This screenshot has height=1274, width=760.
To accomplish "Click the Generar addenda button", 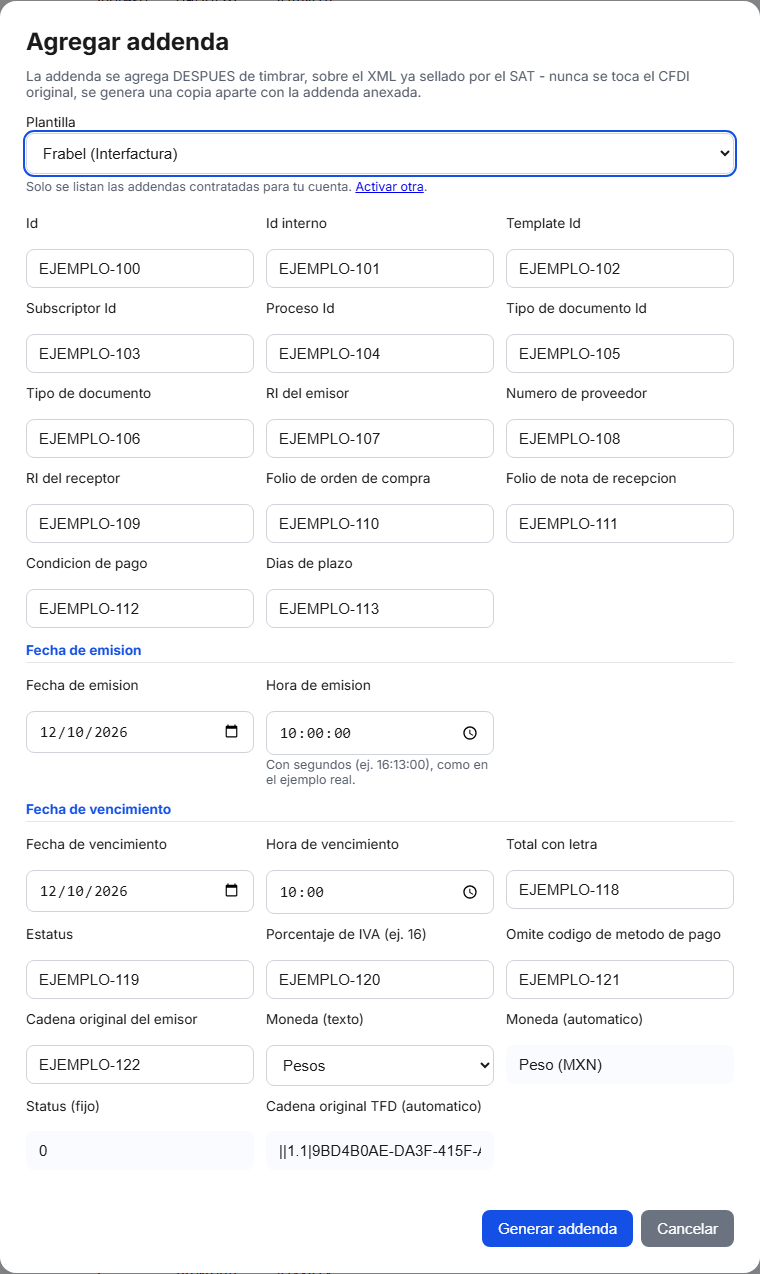I will click(x=557, y=1229).
